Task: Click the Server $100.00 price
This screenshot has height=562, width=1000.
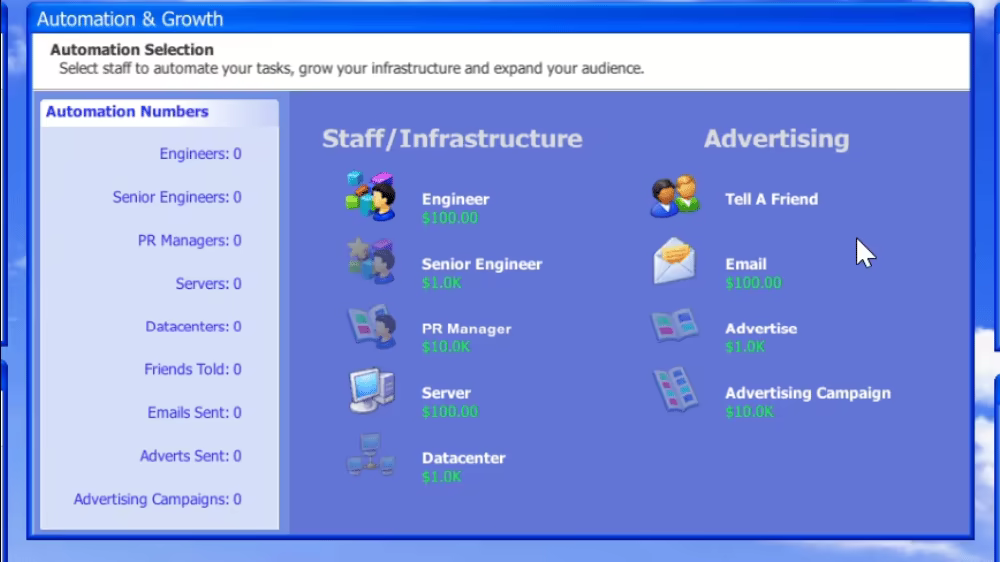Action: coord(450,411)
